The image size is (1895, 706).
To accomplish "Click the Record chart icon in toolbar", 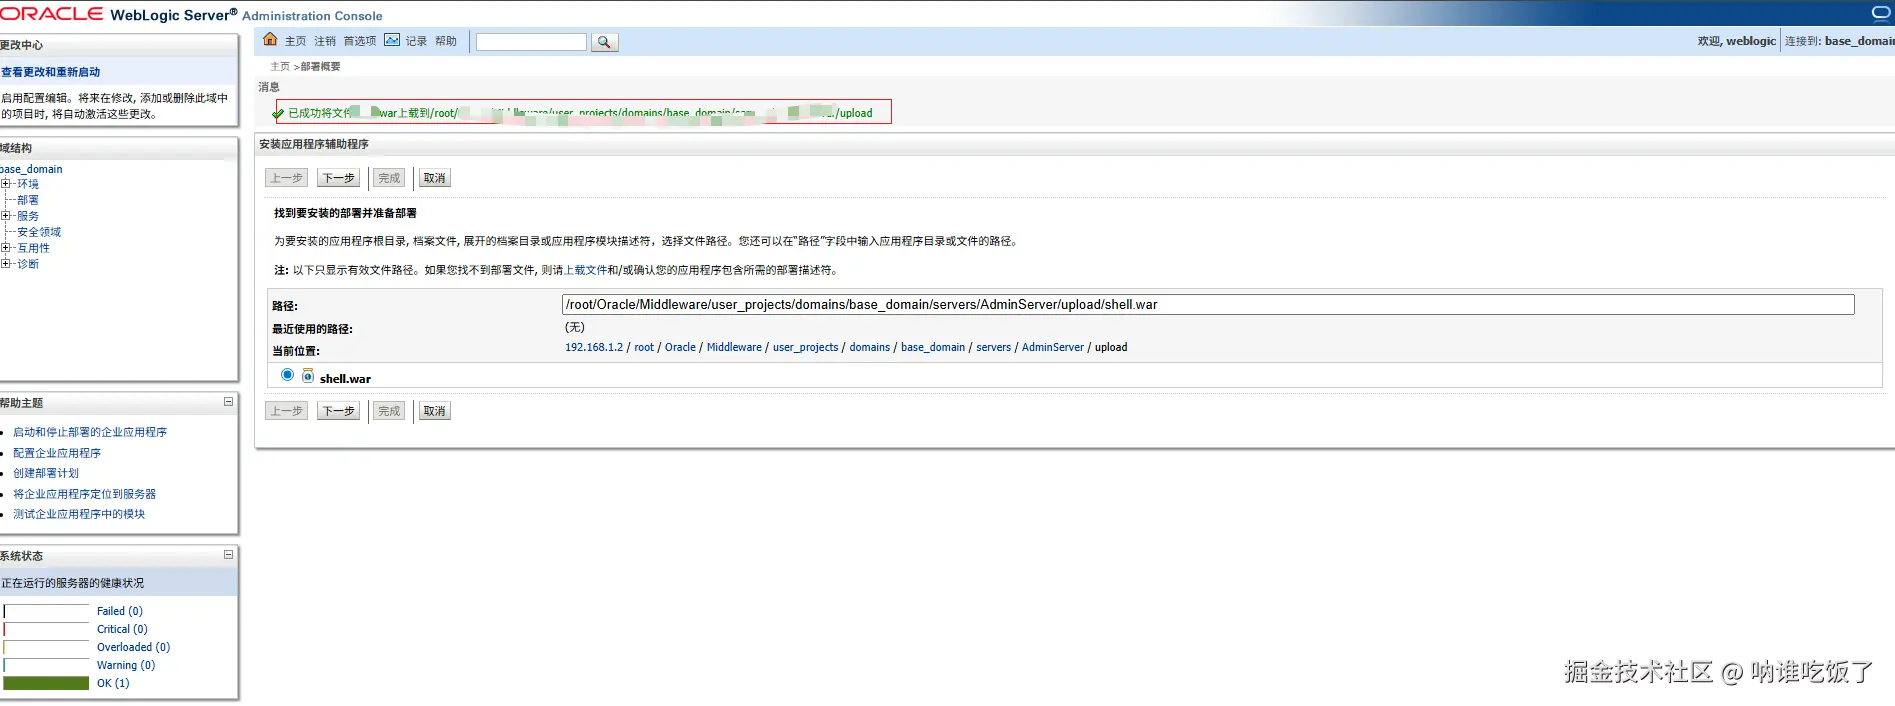I will point(392,40).
